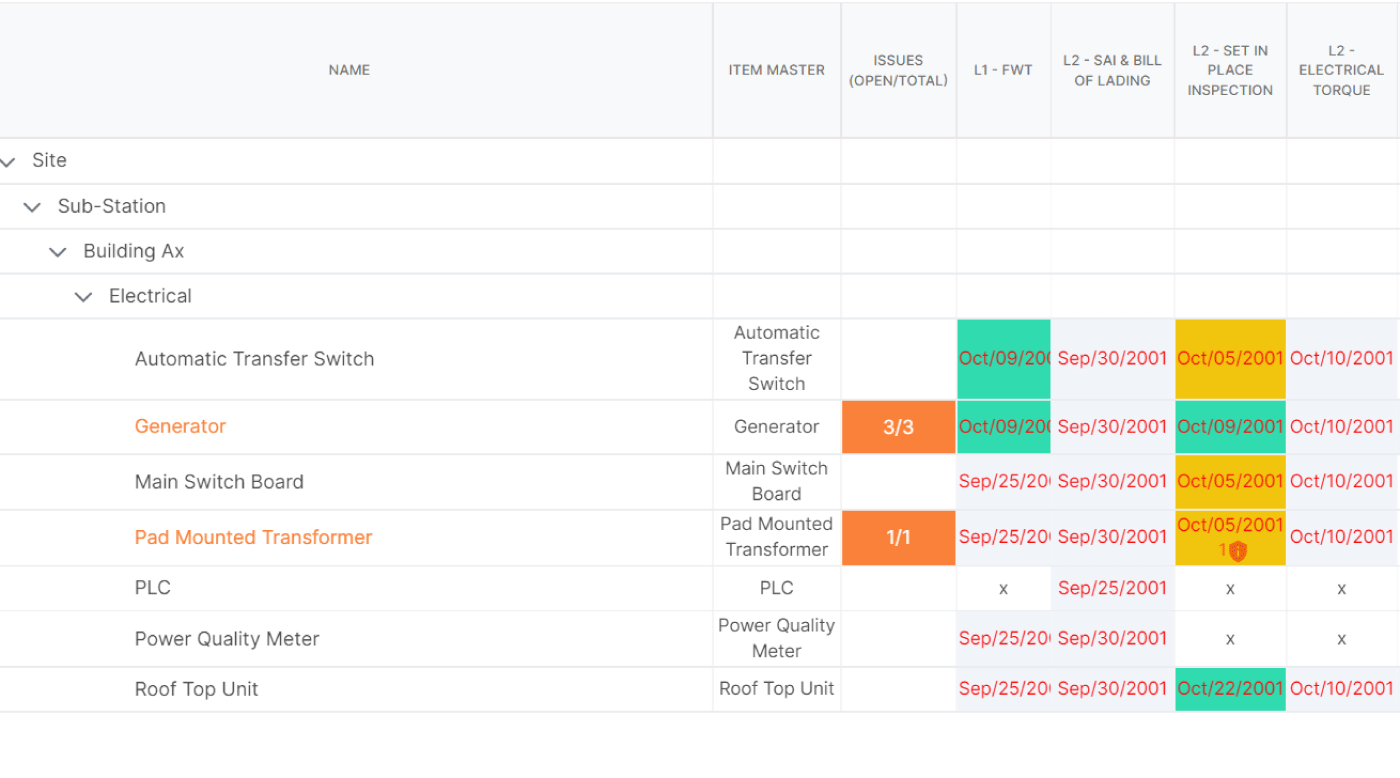This screenshot has height=778, width=1400.
Task: Collapse the Electrical group chevron
Action: click(x=84, y=297)
